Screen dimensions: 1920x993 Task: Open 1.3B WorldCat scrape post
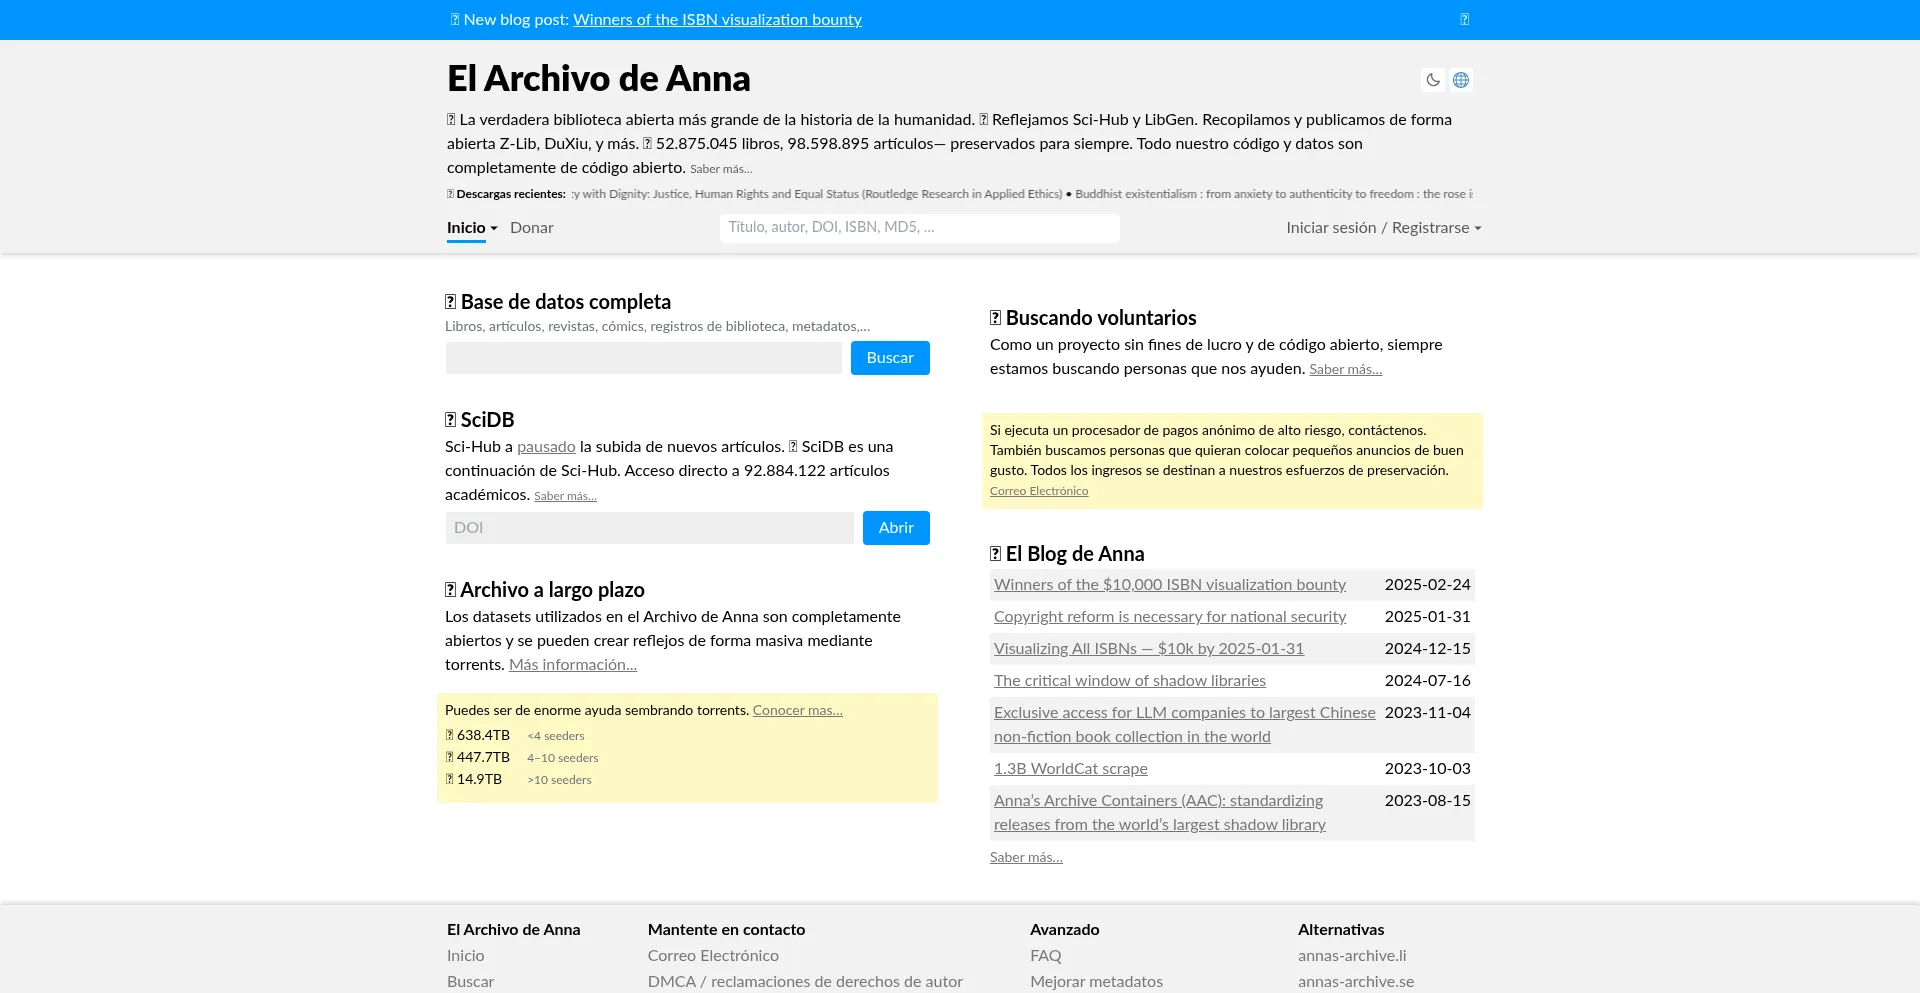(1071, 769)
